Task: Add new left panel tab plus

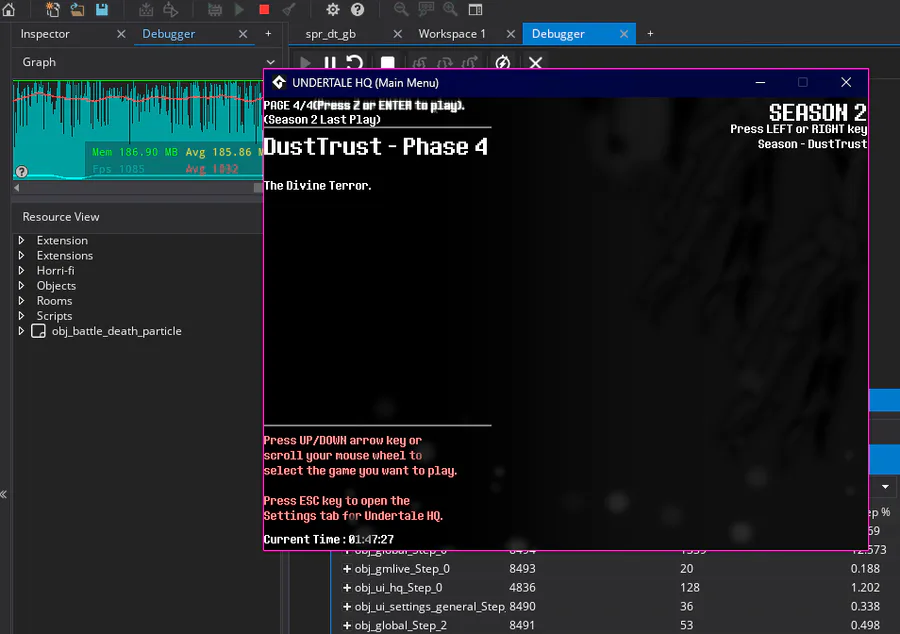Action: (x=268, y=34)
